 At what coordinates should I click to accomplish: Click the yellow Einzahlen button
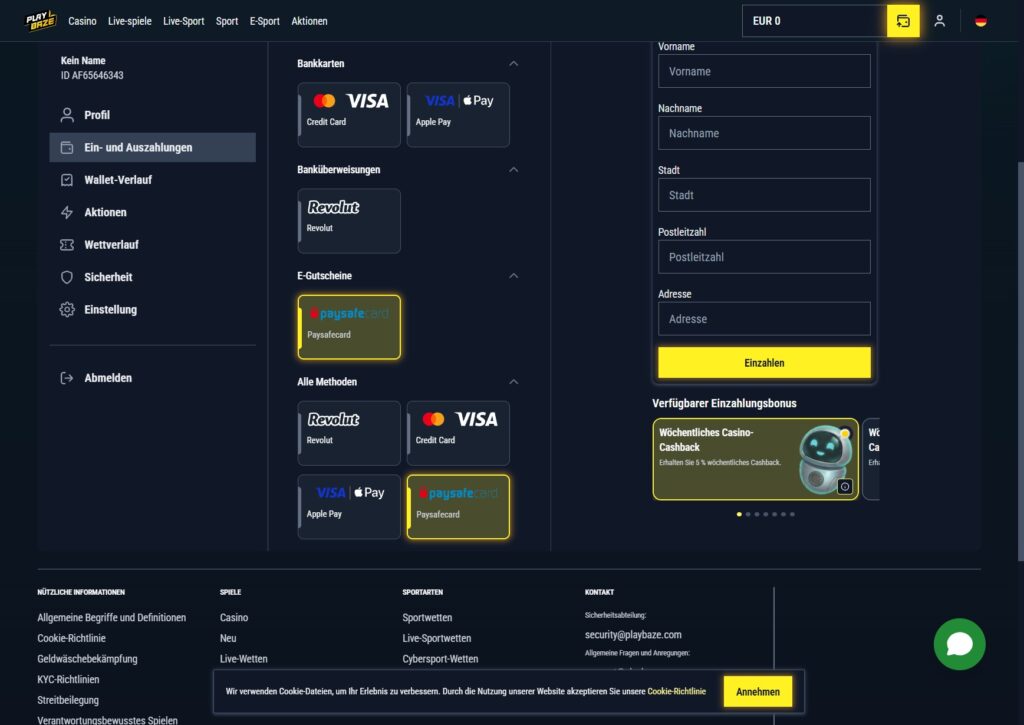click(x=764, y=362)
